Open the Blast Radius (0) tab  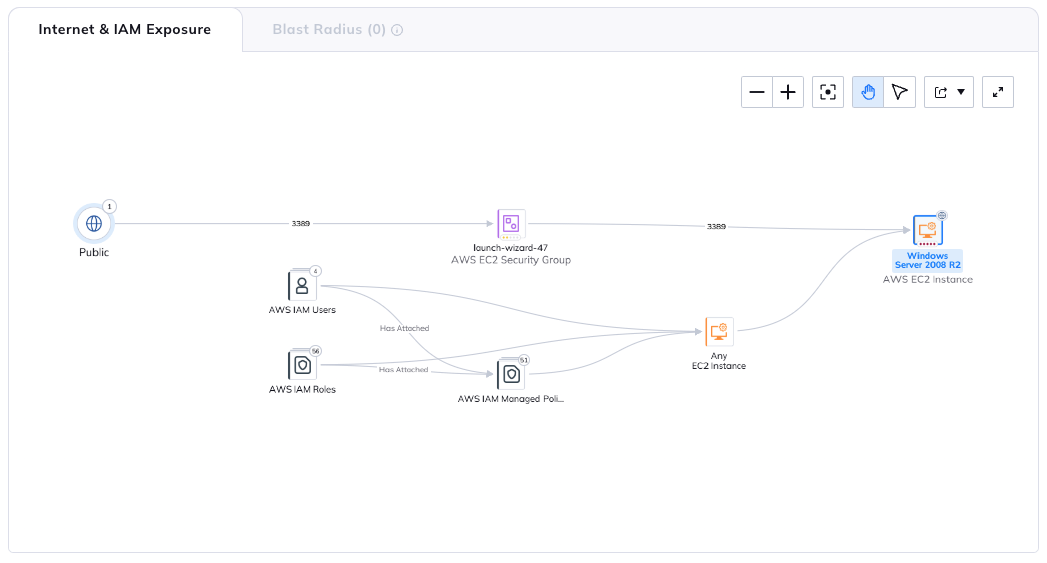(329, 29)
